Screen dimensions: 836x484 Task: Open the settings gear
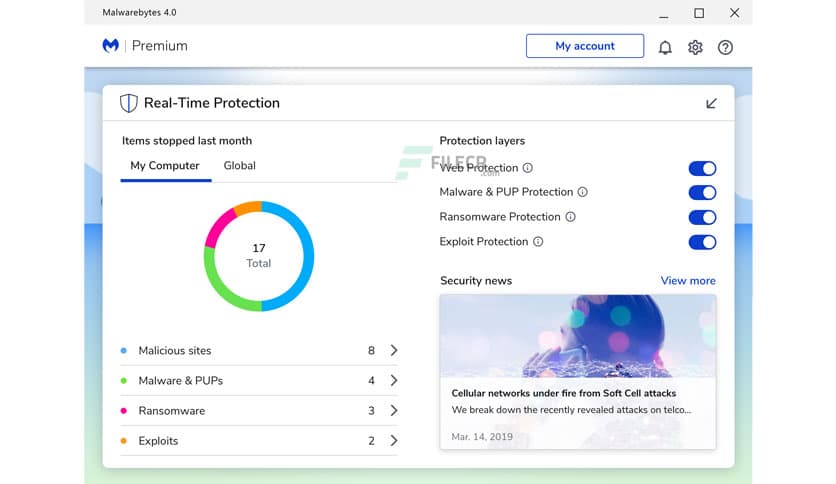tap(695, 47)
